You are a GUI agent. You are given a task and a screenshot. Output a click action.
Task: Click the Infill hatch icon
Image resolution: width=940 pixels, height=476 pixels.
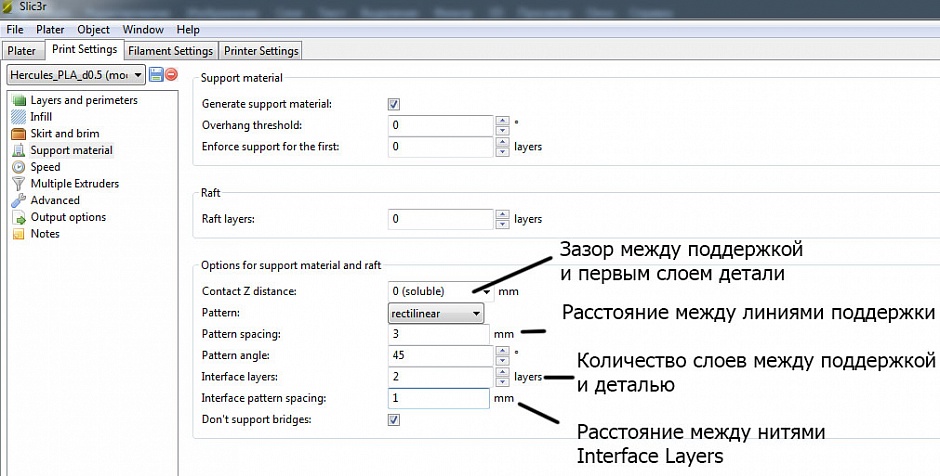(x=19, y=117)
